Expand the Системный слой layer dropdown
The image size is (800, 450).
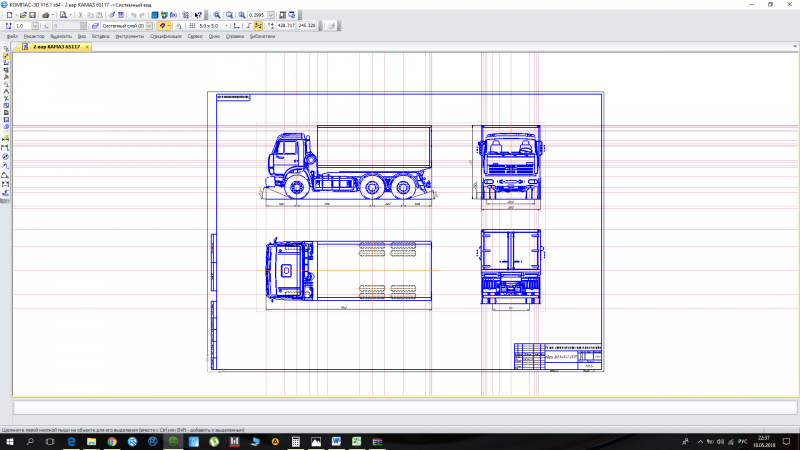(149, 26)
